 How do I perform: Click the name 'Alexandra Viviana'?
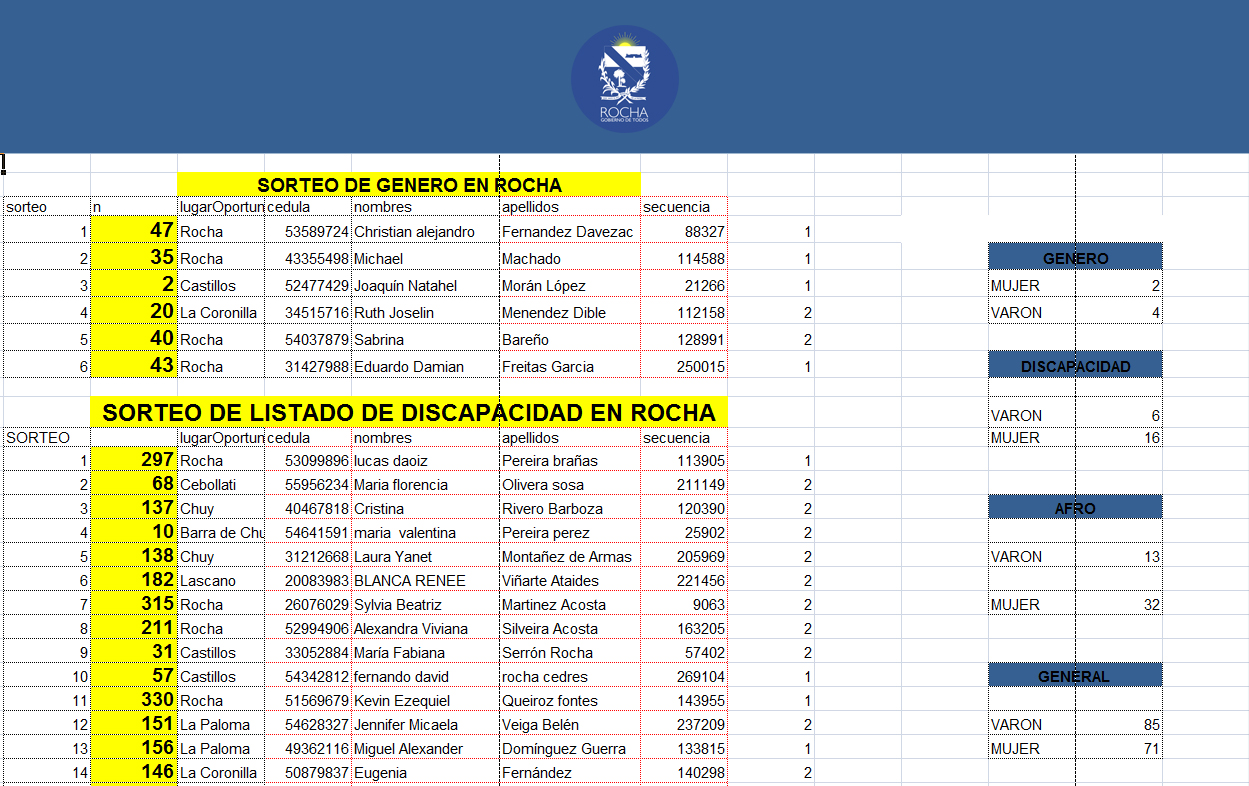click(x=411, y=628)
